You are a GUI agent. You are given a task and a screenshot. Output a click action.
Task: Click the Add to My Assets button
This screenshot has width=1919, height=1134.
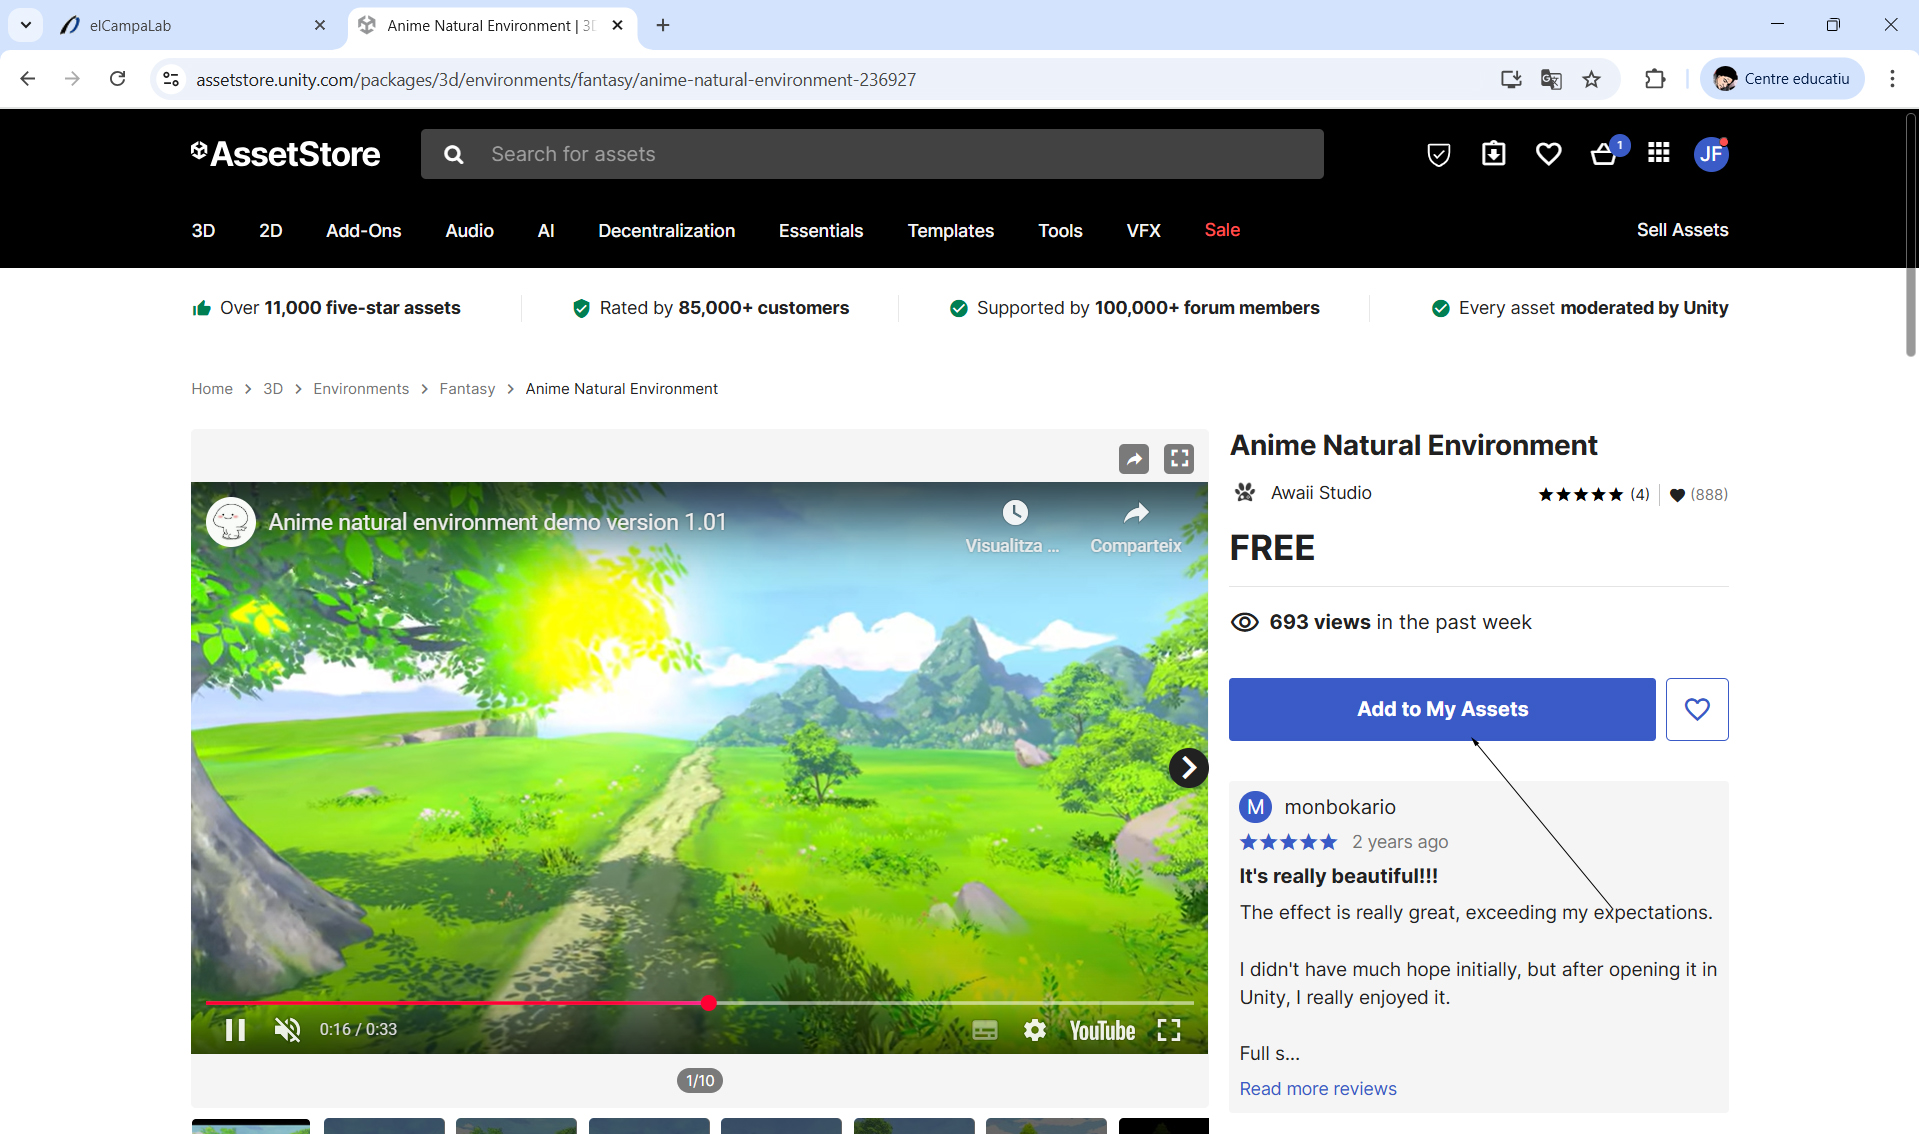(x=1441, y=709)
